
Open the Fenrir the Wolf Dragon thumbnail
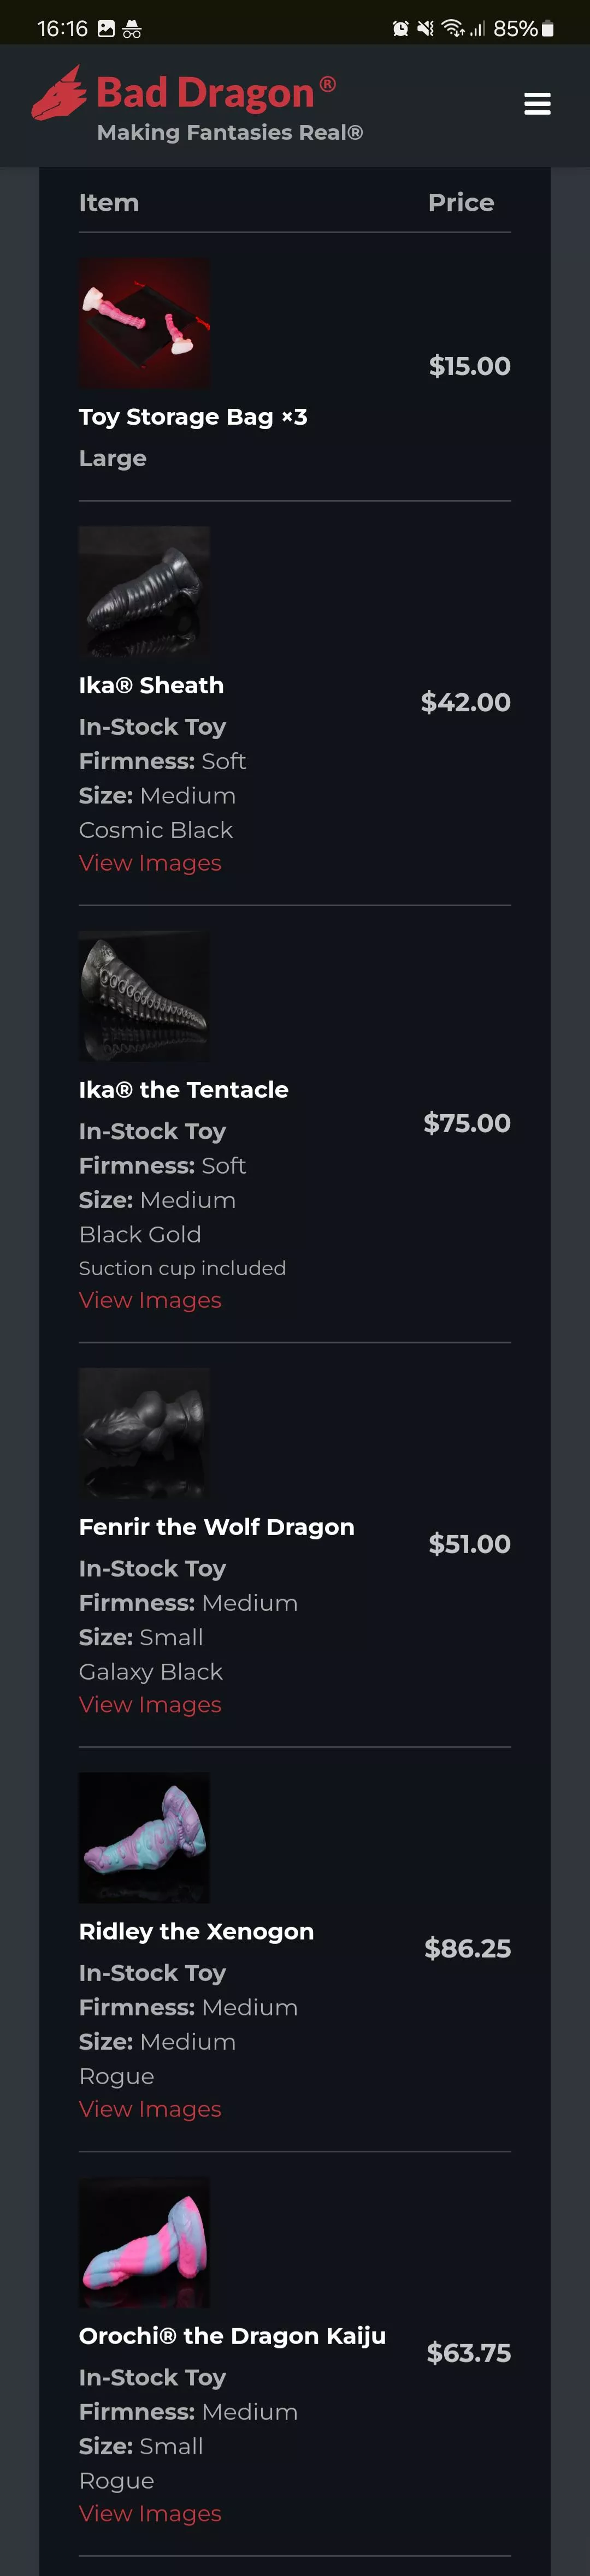click(x=144, y=1433)
